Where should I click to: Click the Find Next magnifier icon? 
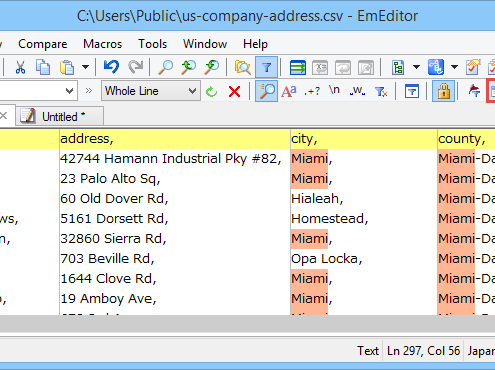[x=212, y=67]
